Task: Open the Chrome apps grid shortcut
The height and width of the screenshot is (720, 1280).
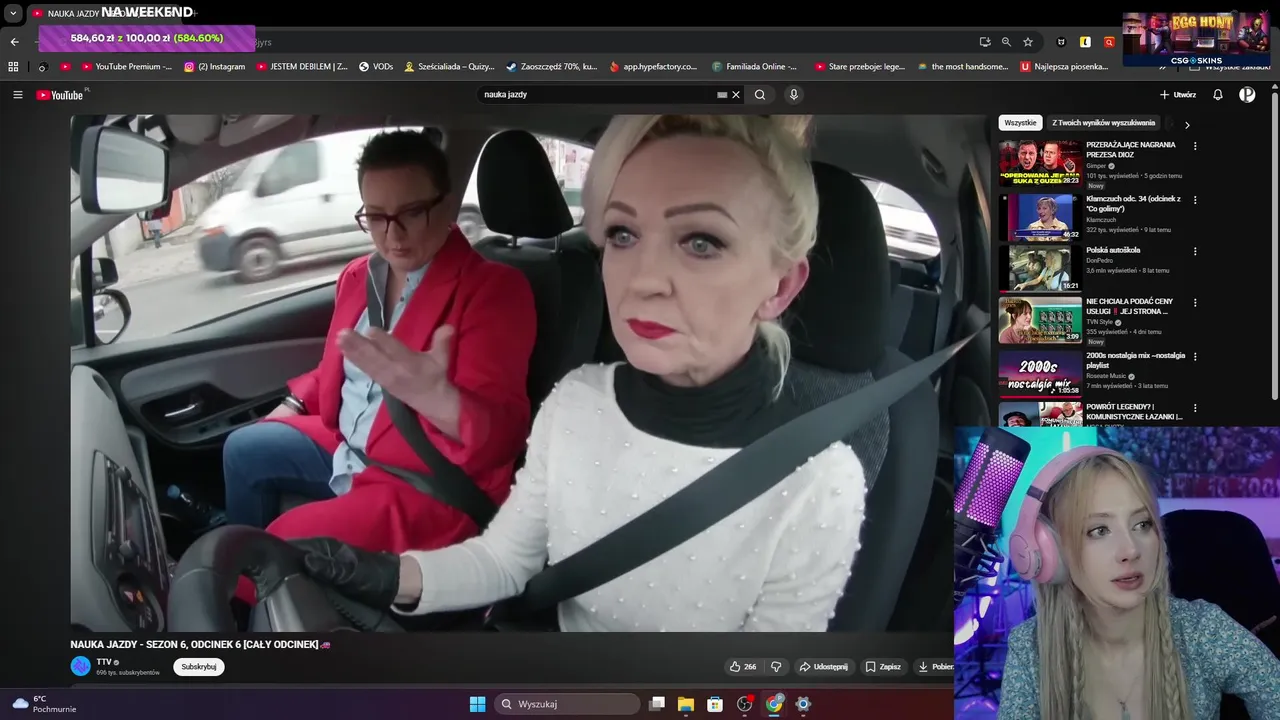Action: click(13, 67)
